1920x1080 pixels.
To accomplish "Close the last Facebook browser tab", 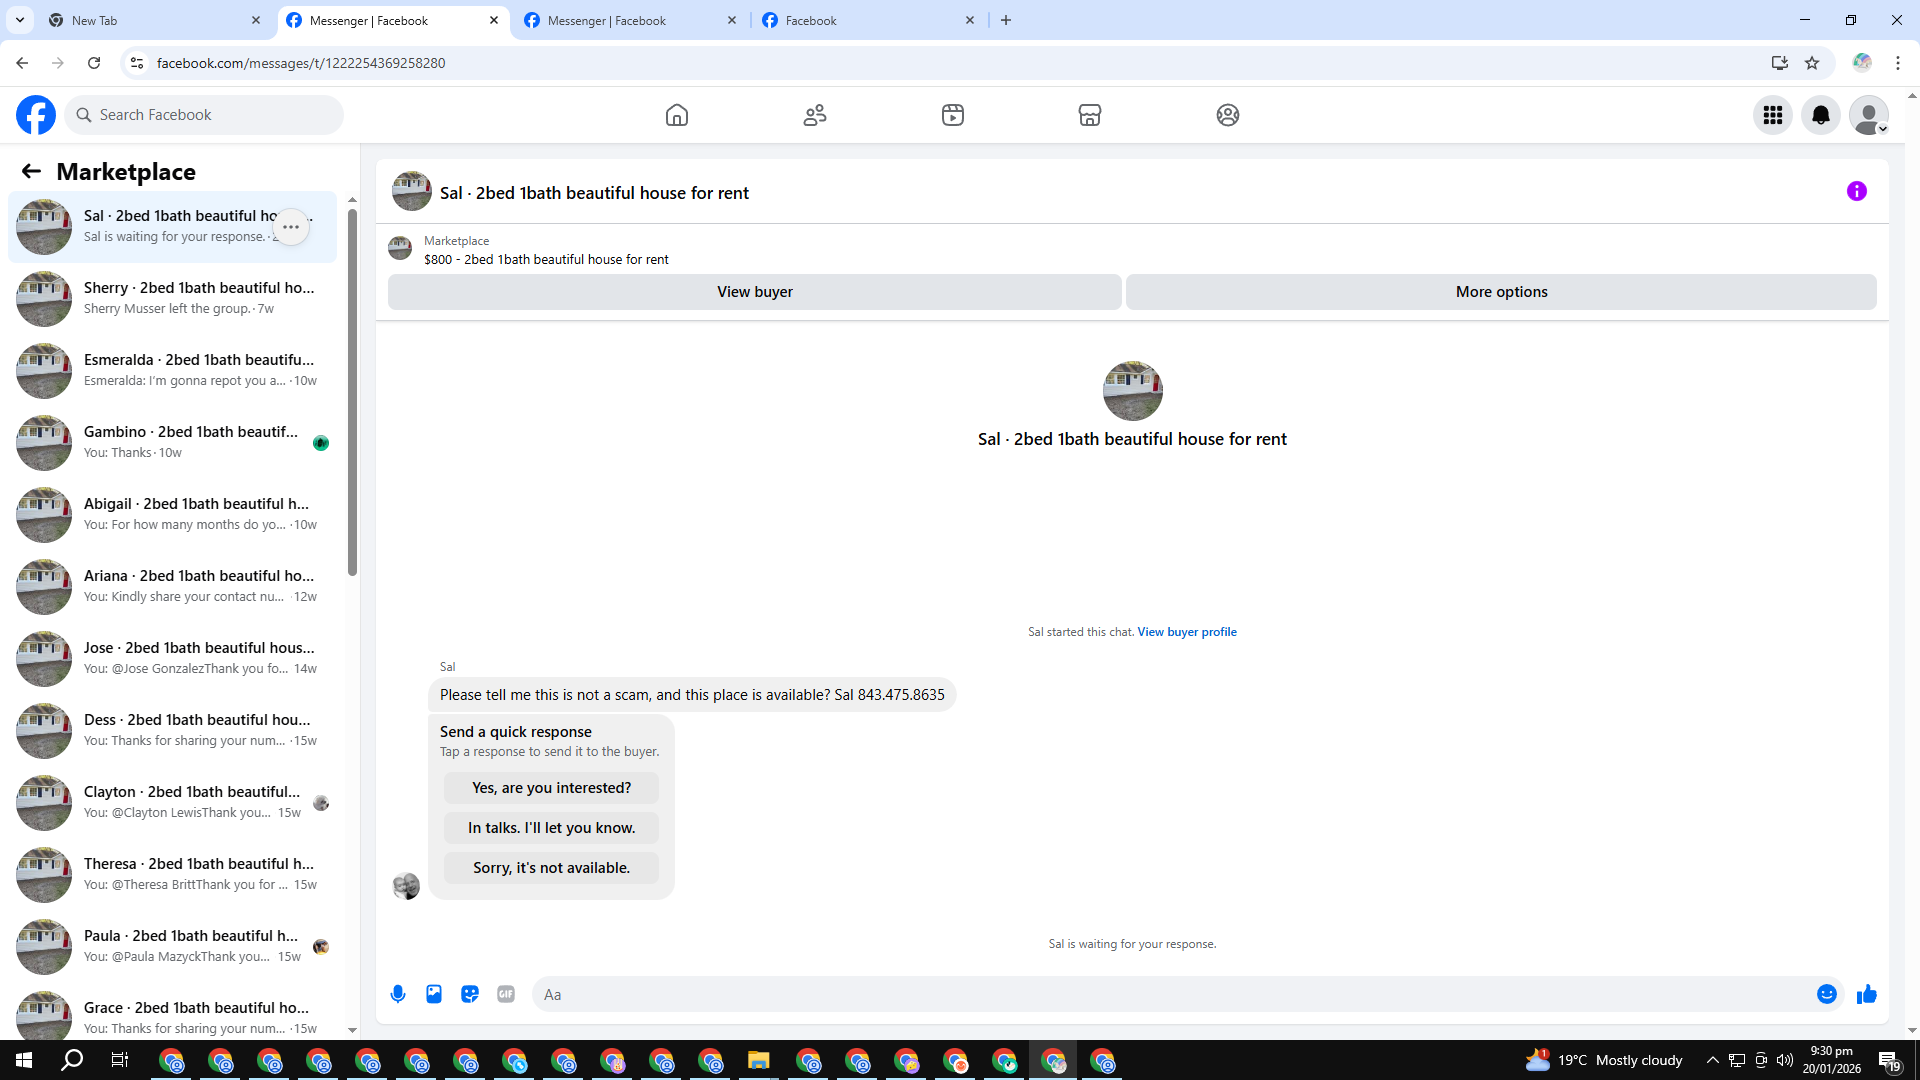I will pos(970,20).
